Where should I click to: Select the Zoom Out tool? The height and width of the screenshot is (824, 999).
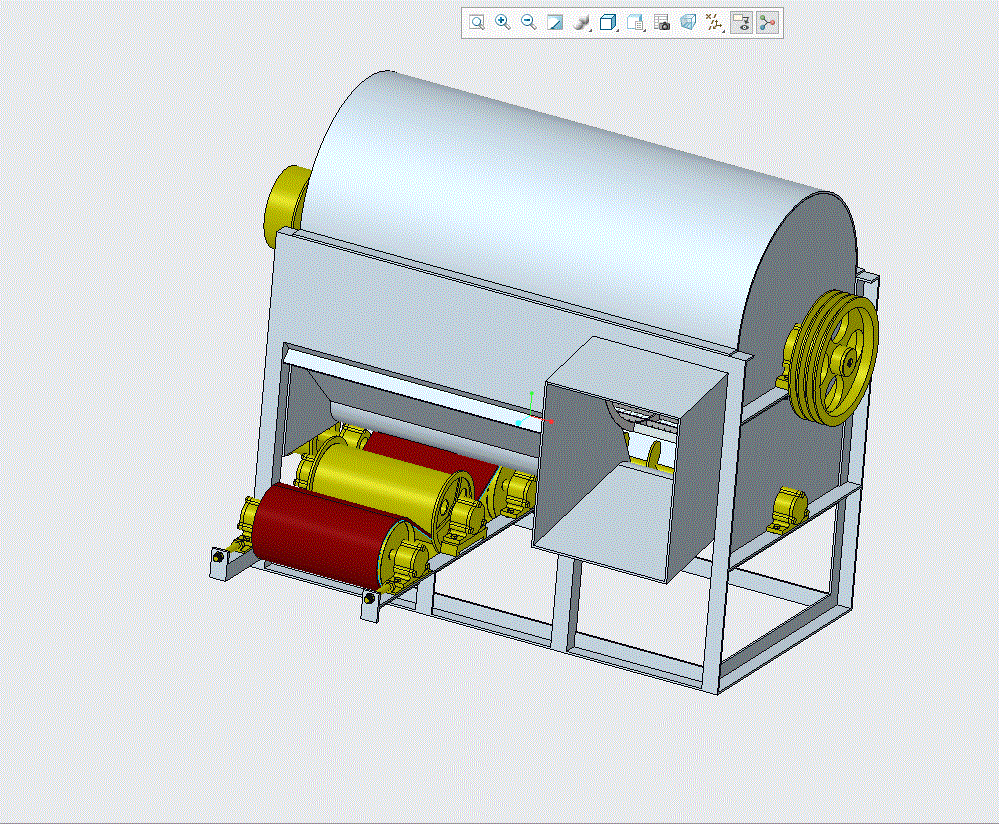529,23
